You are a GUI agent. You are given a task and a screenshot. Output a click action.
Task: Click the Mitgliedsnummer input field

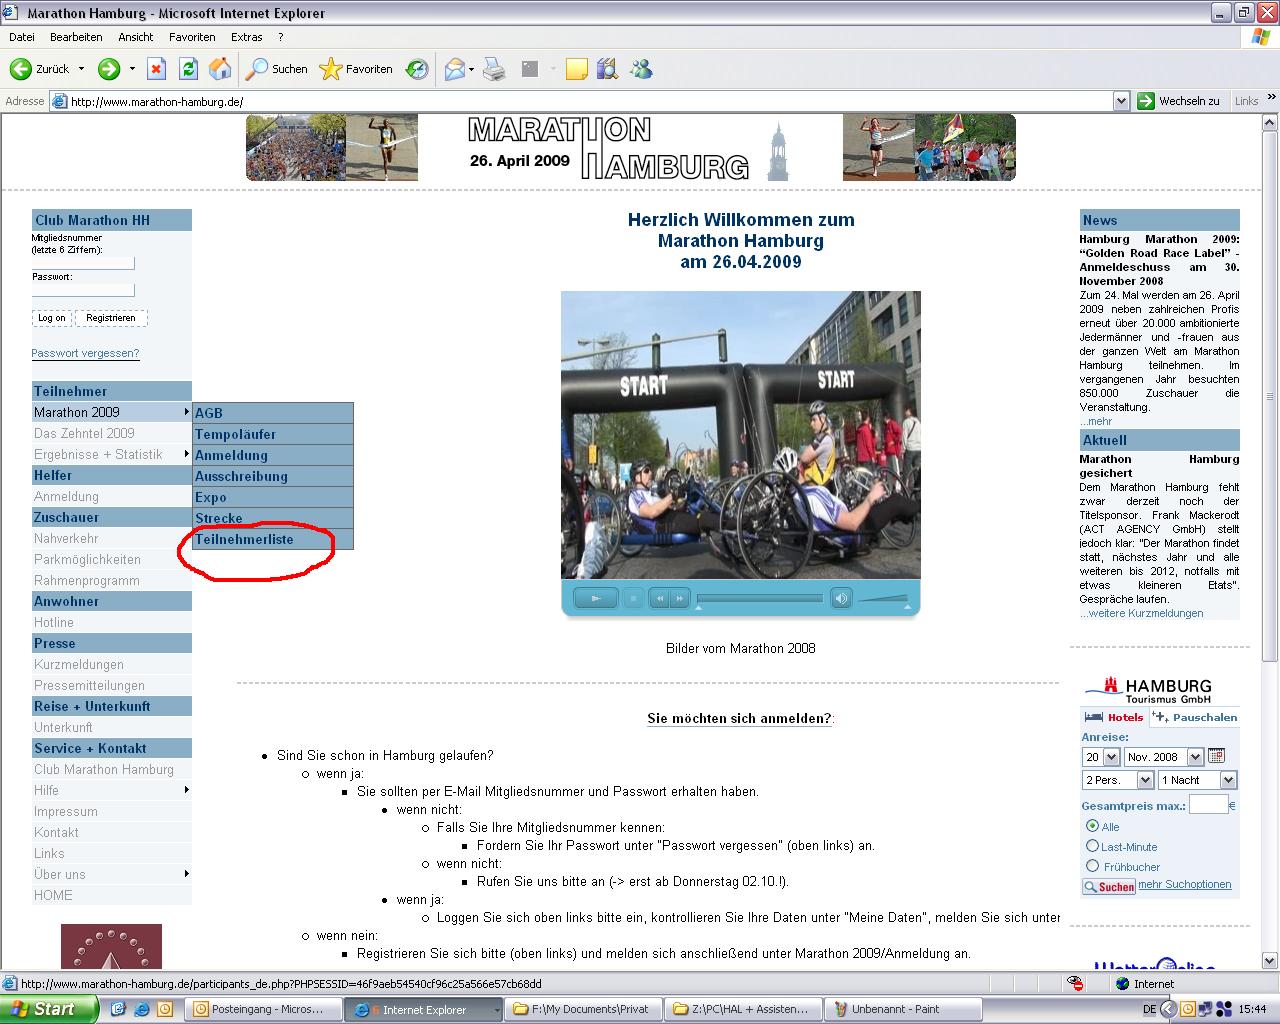tap(83, 263)
